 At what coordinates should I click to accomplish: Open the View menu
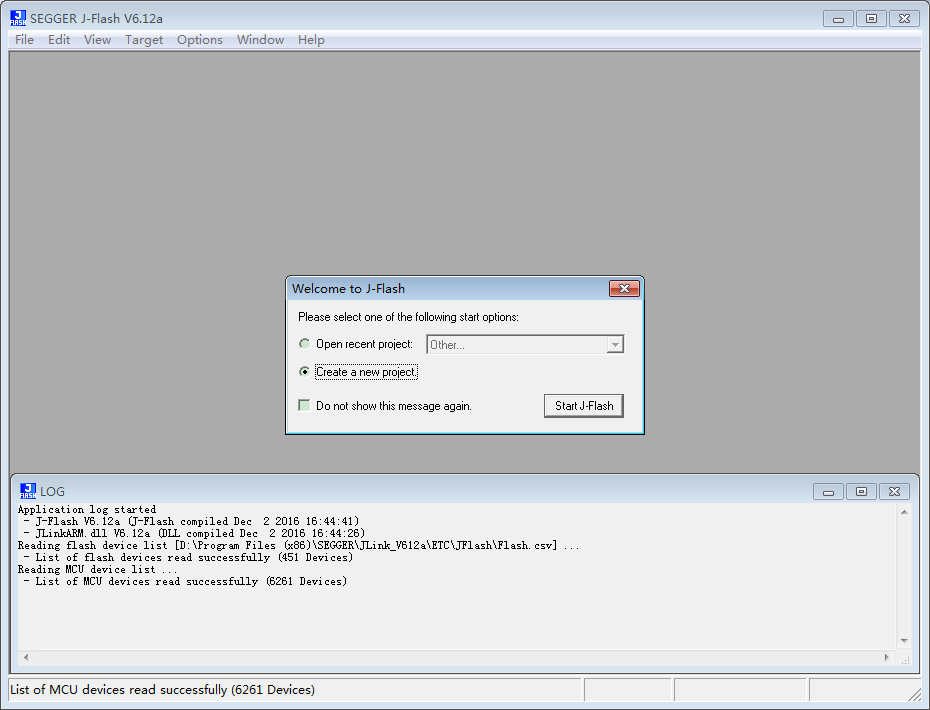pyautogui.click(x=97, y=40)
